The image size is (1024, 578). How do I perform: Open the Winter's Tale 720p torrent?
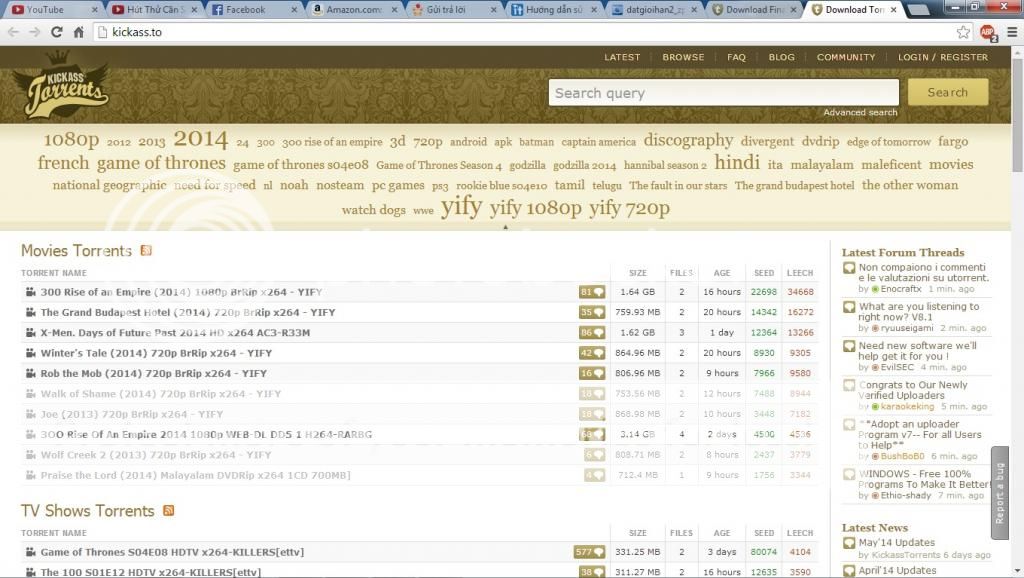point(156,353)
